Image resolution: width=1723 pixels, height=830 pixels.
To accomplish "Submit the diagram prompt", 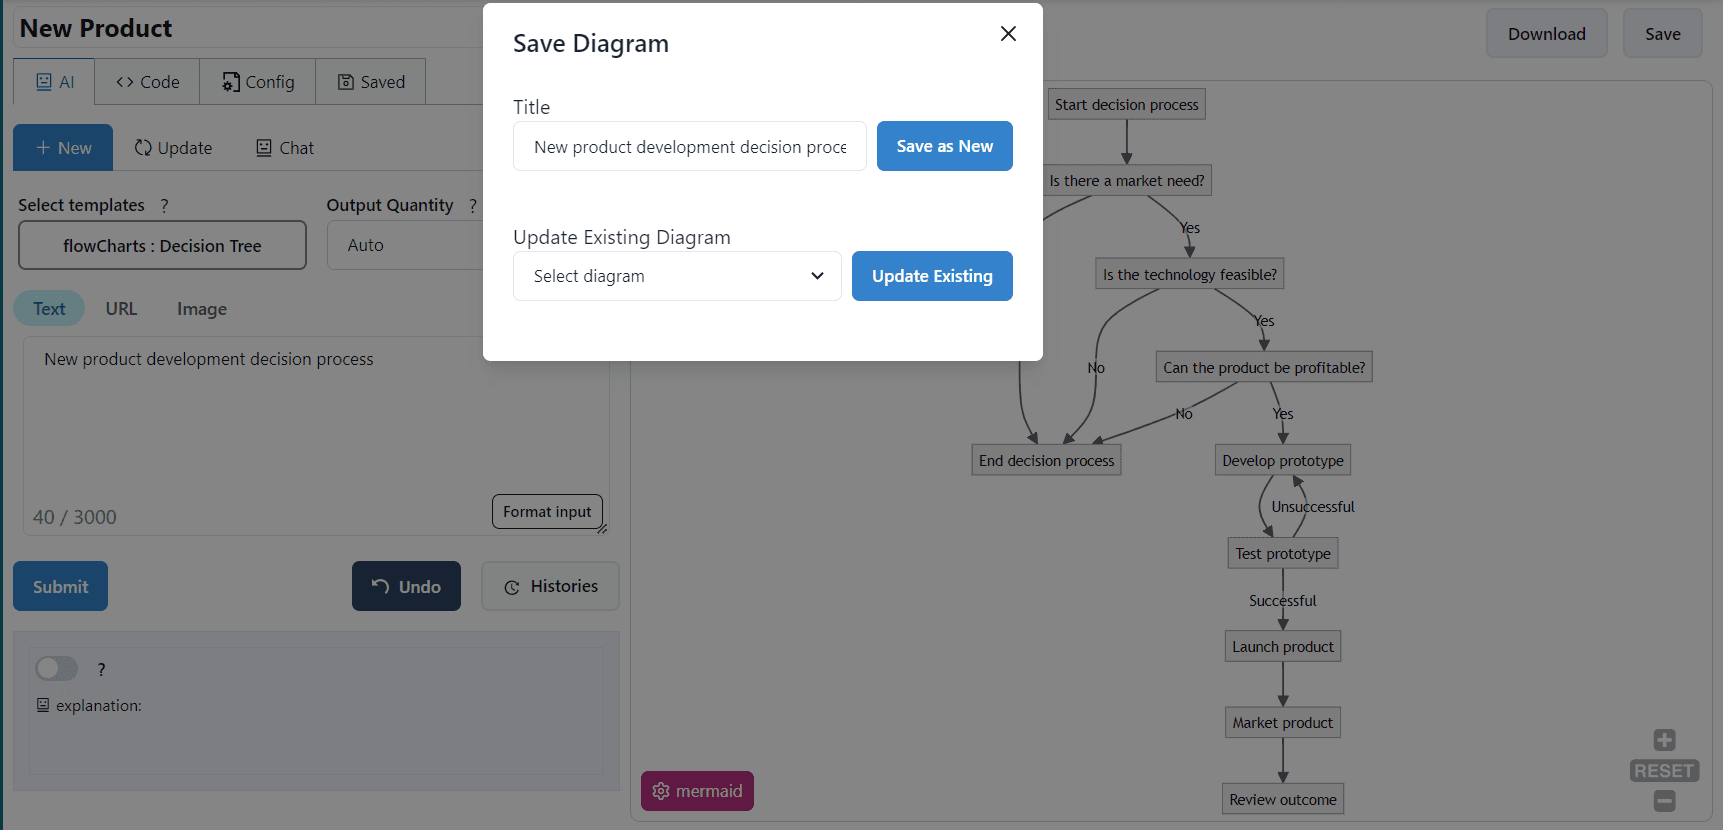I will (60, 586).
